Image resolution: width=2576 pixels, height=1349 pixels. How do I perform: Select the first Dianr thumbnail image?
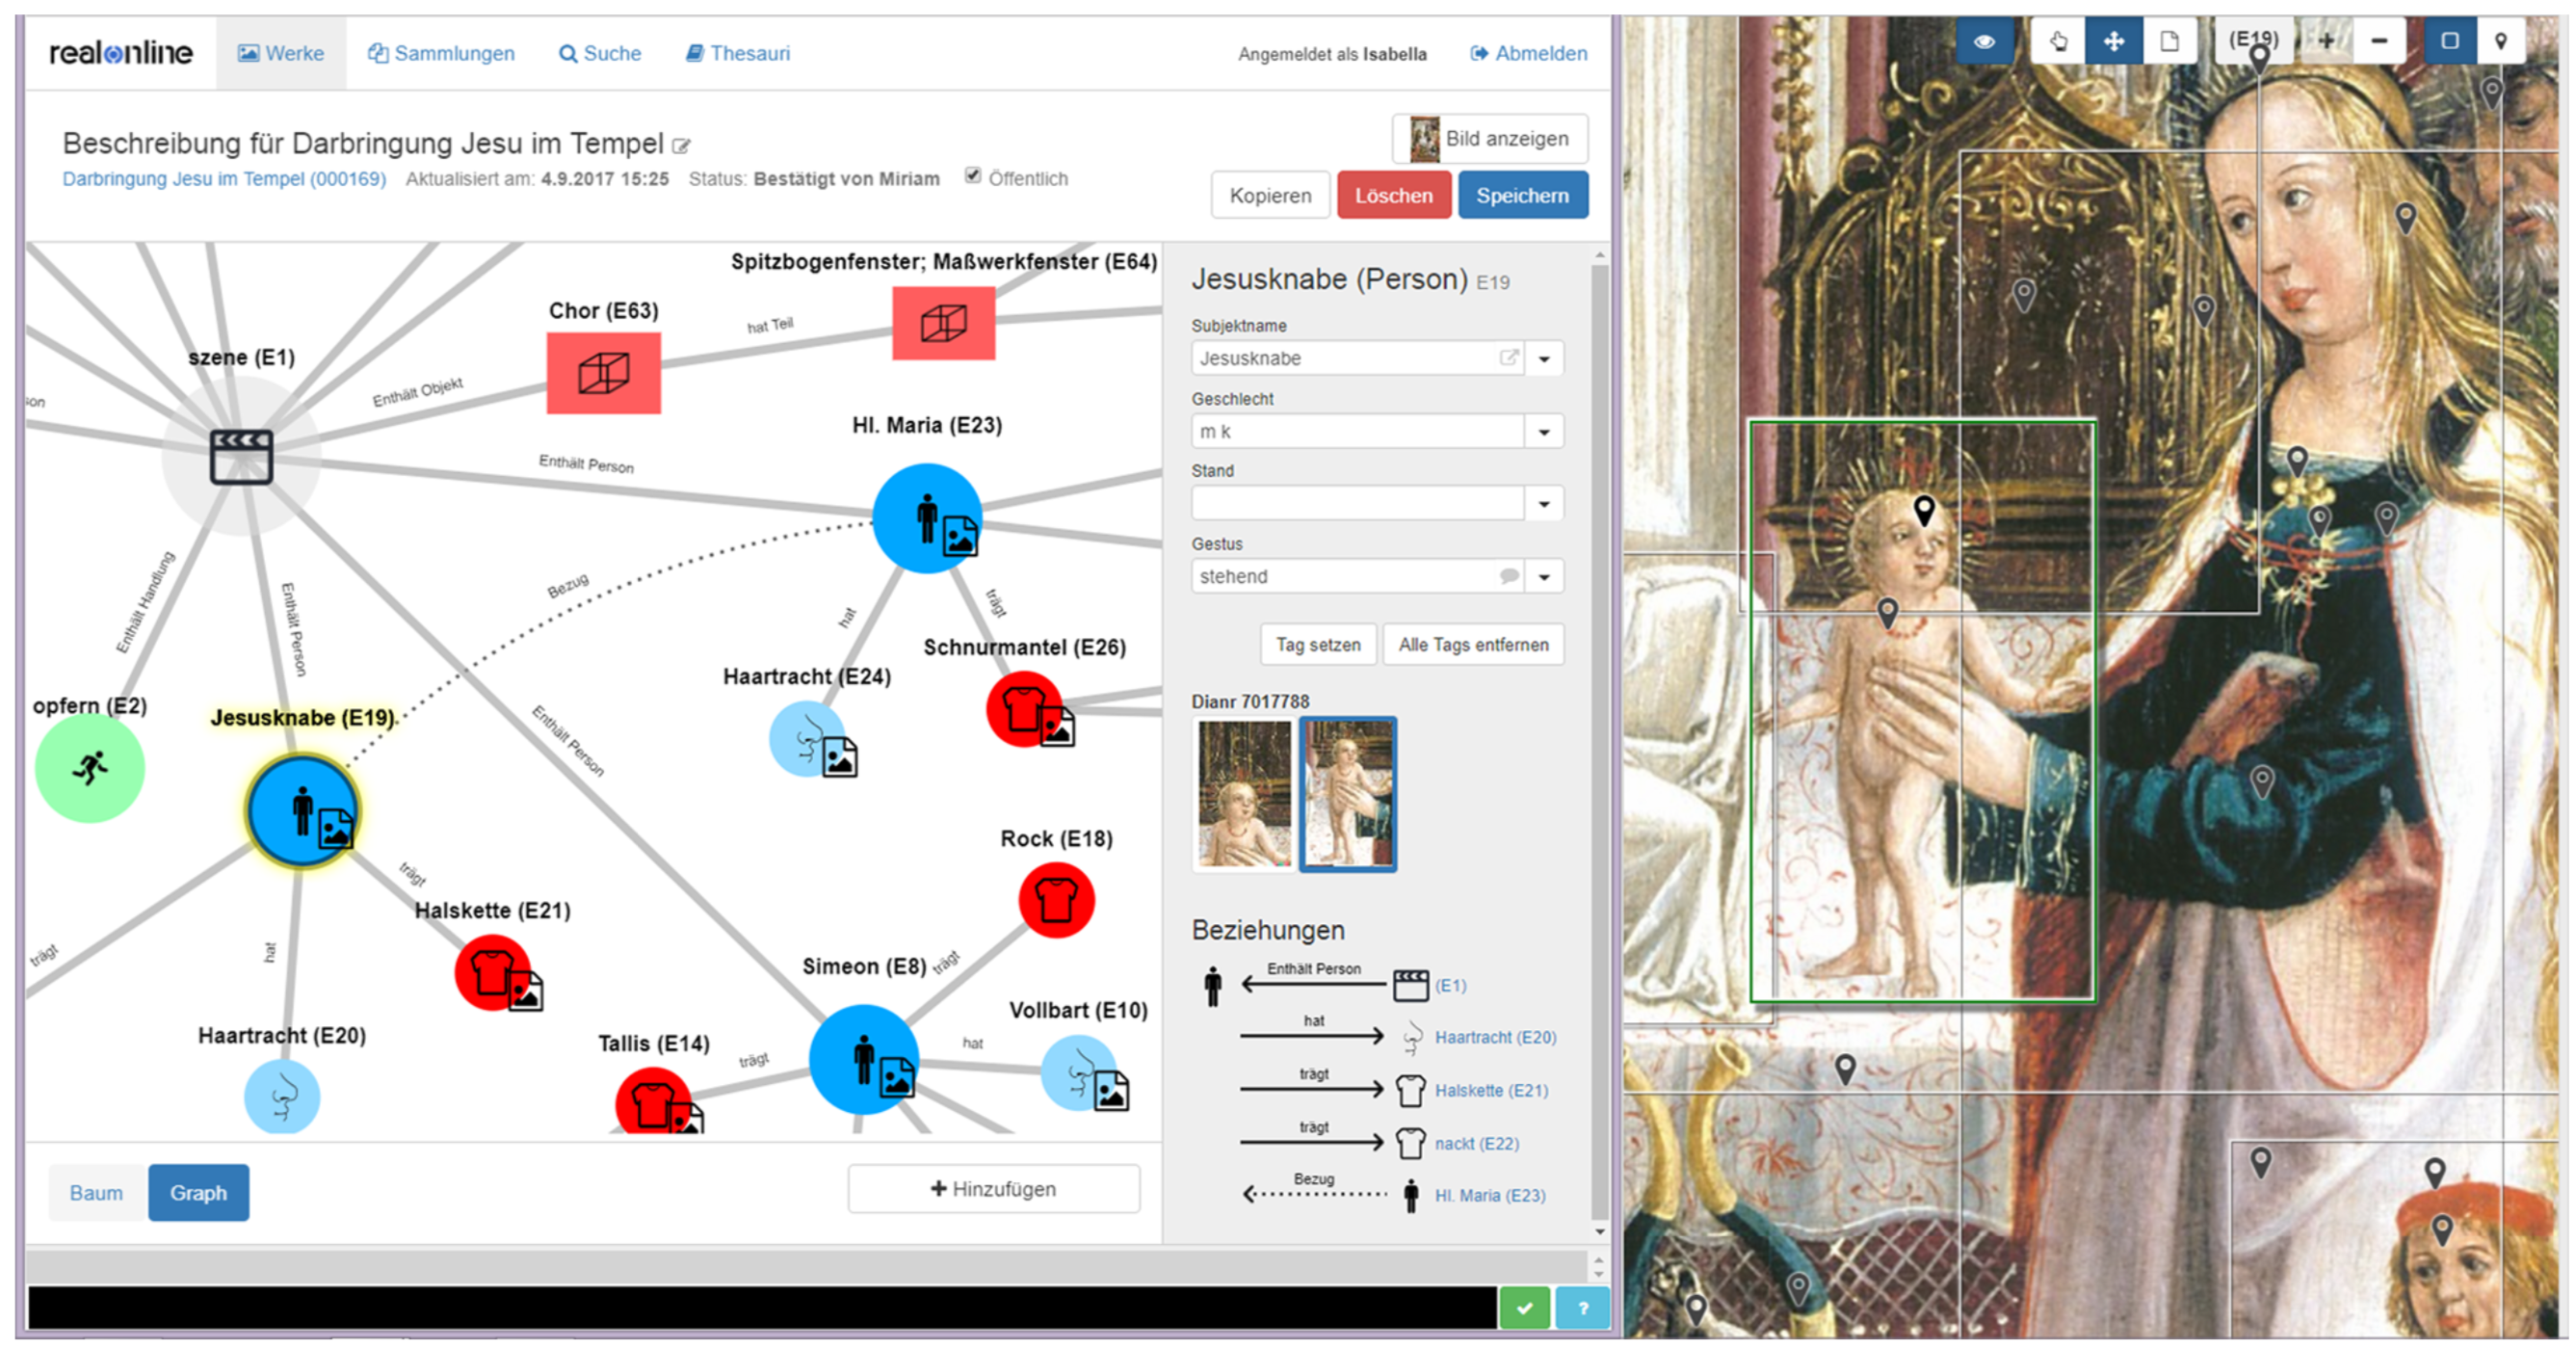click(1243, 793)
